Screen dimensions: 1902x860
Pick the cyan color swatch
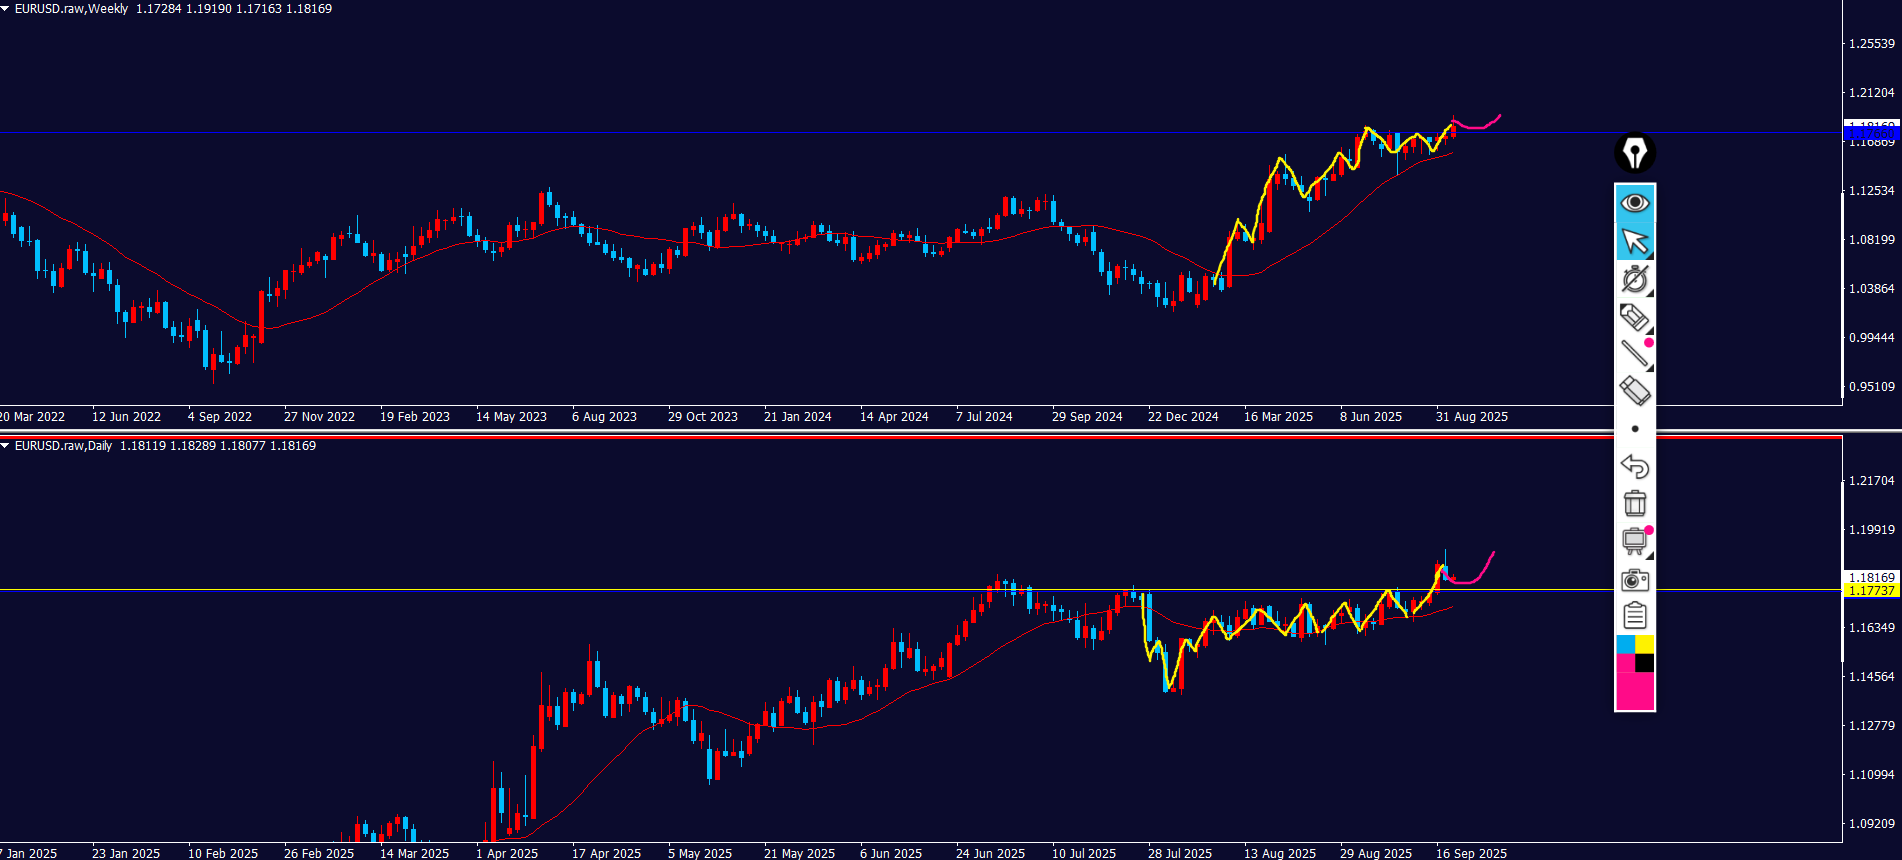tap(1625, 644)
